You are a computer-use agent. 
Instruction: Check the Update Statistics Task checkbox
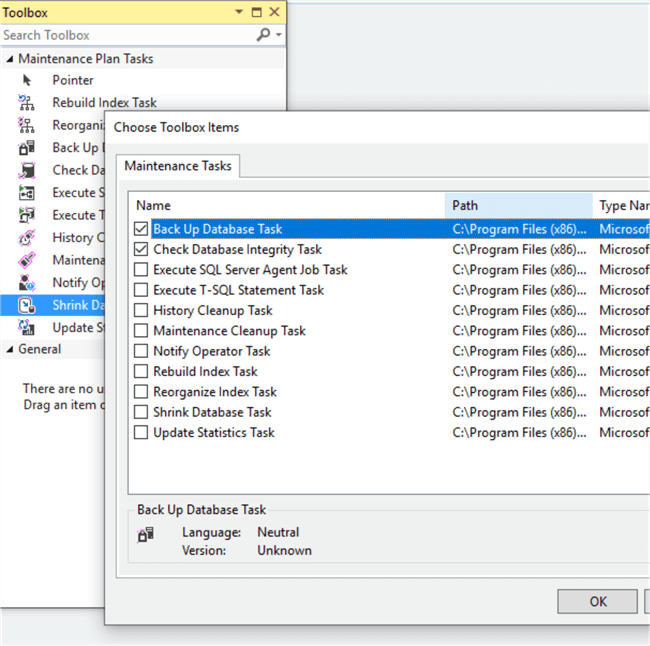coord(141,432)
